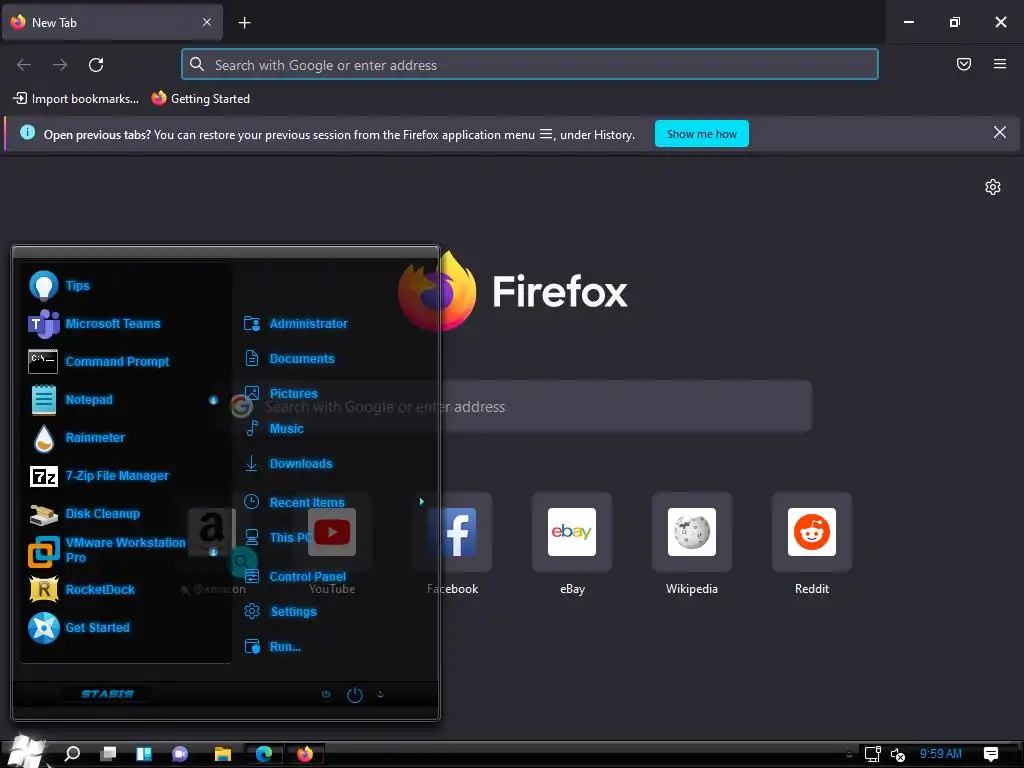Open Get Started app
Screen dimensions: 1024x768
[80, 628]
